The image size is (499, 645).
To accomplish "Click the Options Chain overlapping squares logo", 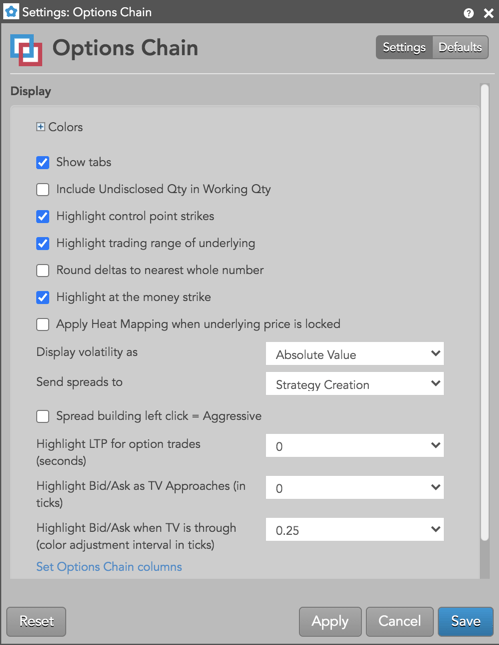I will (x=26, y=50).
